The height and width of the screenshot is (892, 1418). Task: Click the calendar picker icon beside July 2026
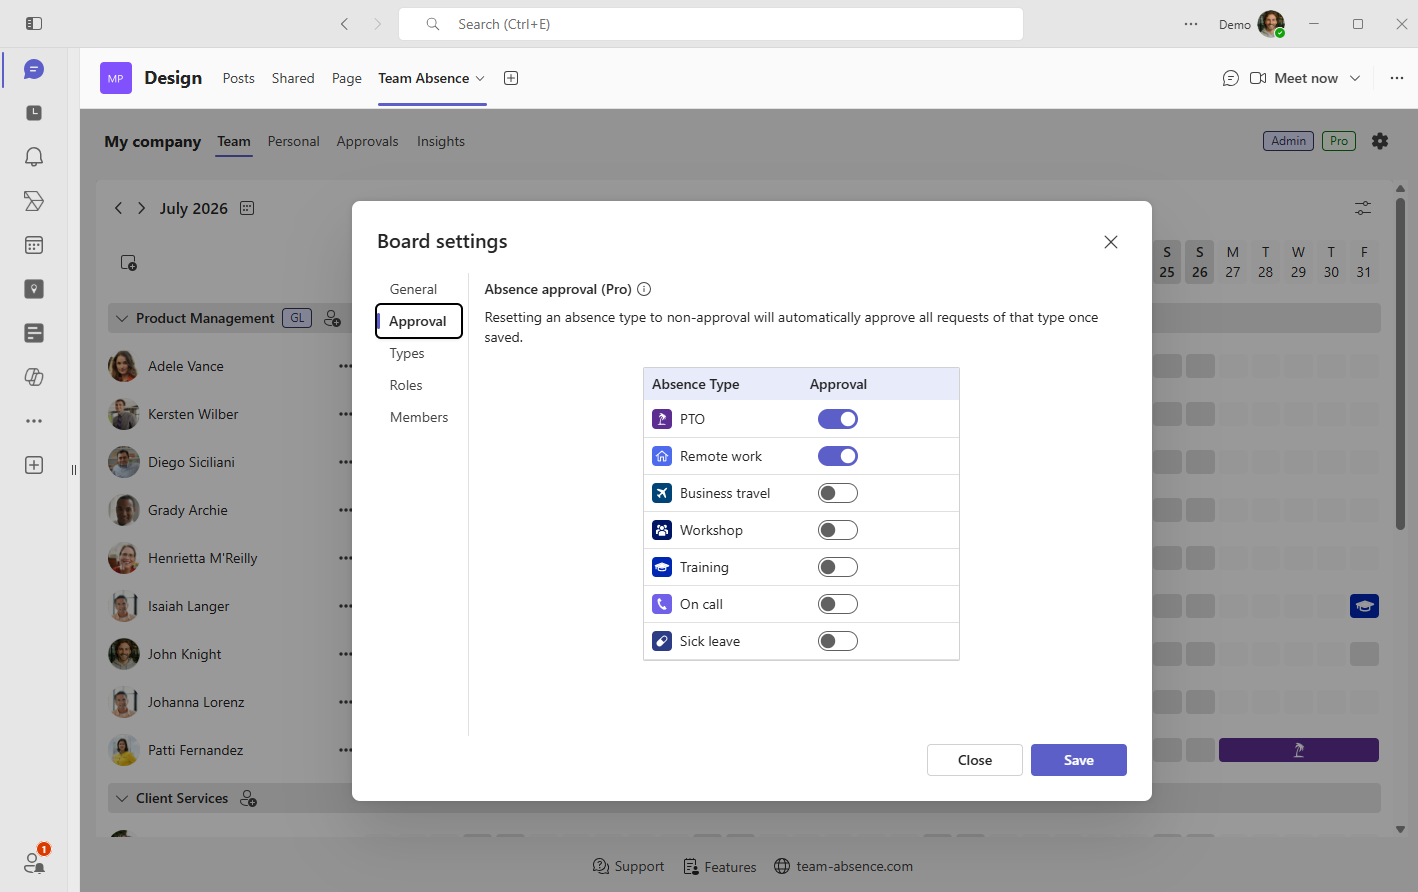(x=247, y=208)
